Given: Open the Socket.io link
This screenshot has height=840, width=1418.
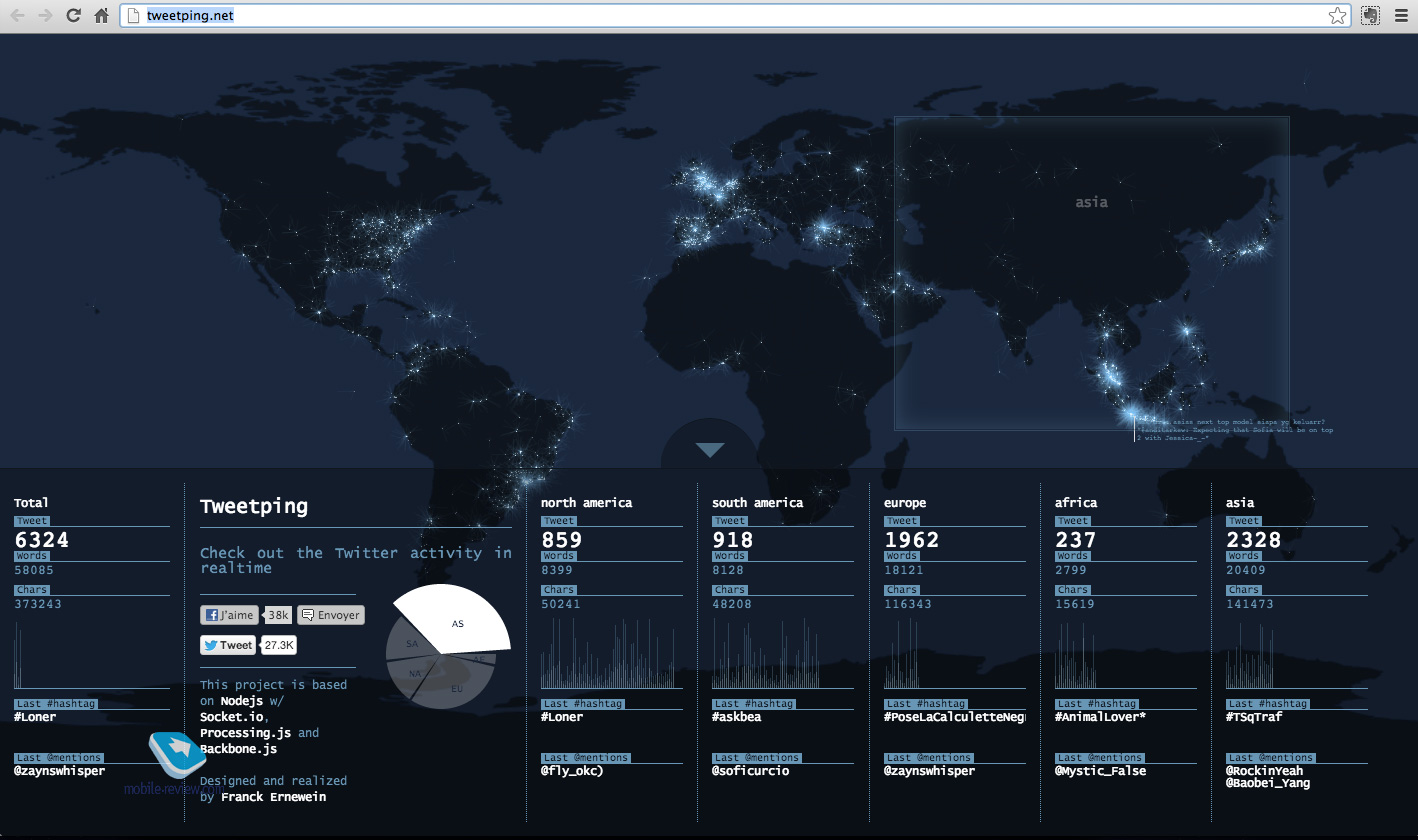Looking at the screenshot, I should pyautogui.click(x=232, y=717).
